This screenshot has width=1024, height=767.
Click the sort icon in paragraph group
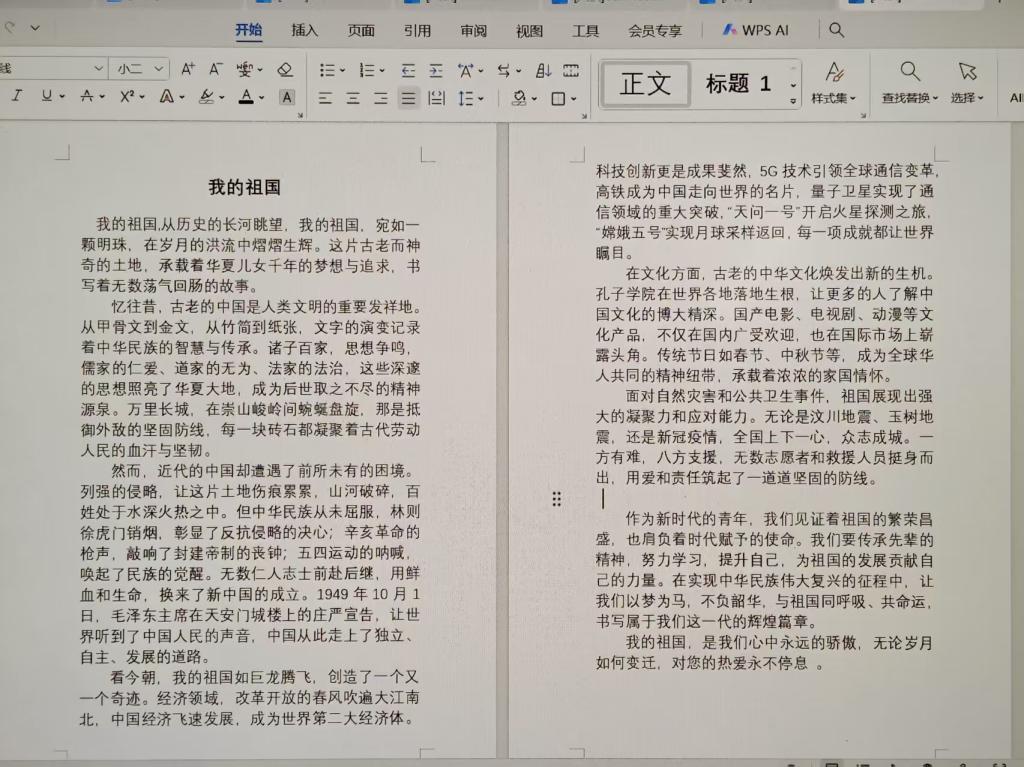[x=544, y=70]
